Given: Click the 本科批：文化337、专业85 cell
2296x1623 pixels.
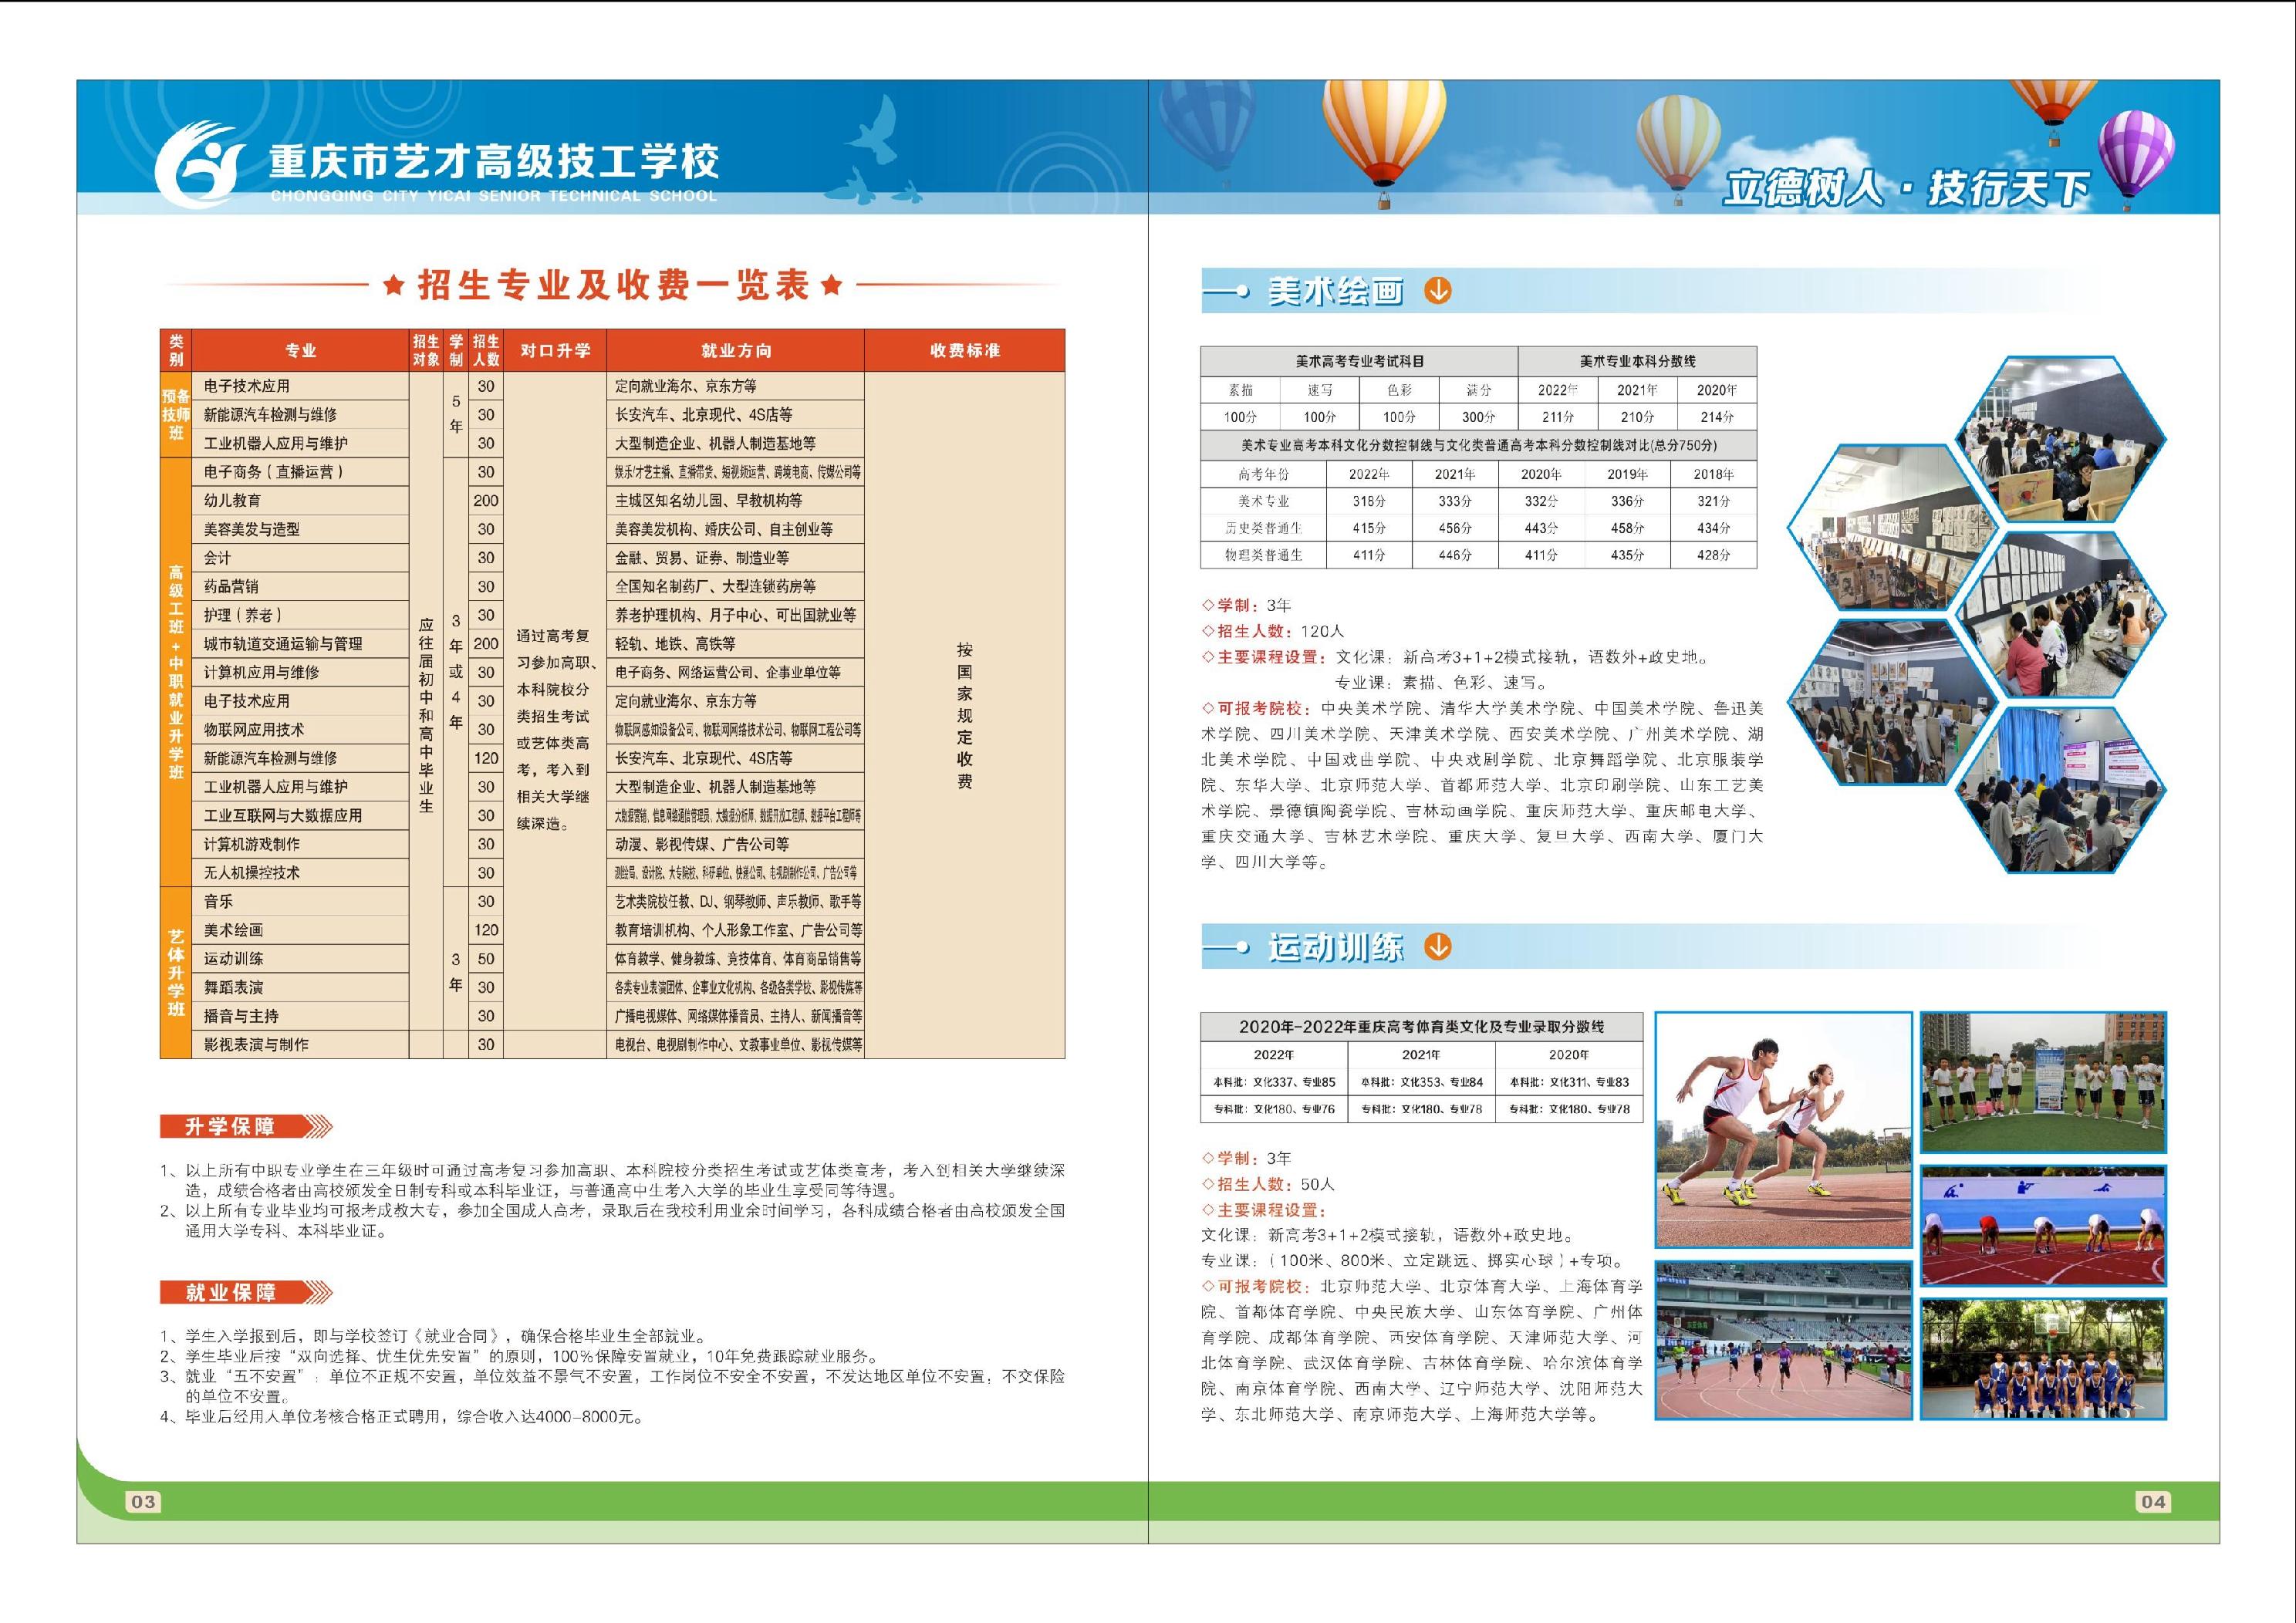Looking at the screenshot, I should (1274, 1082).
